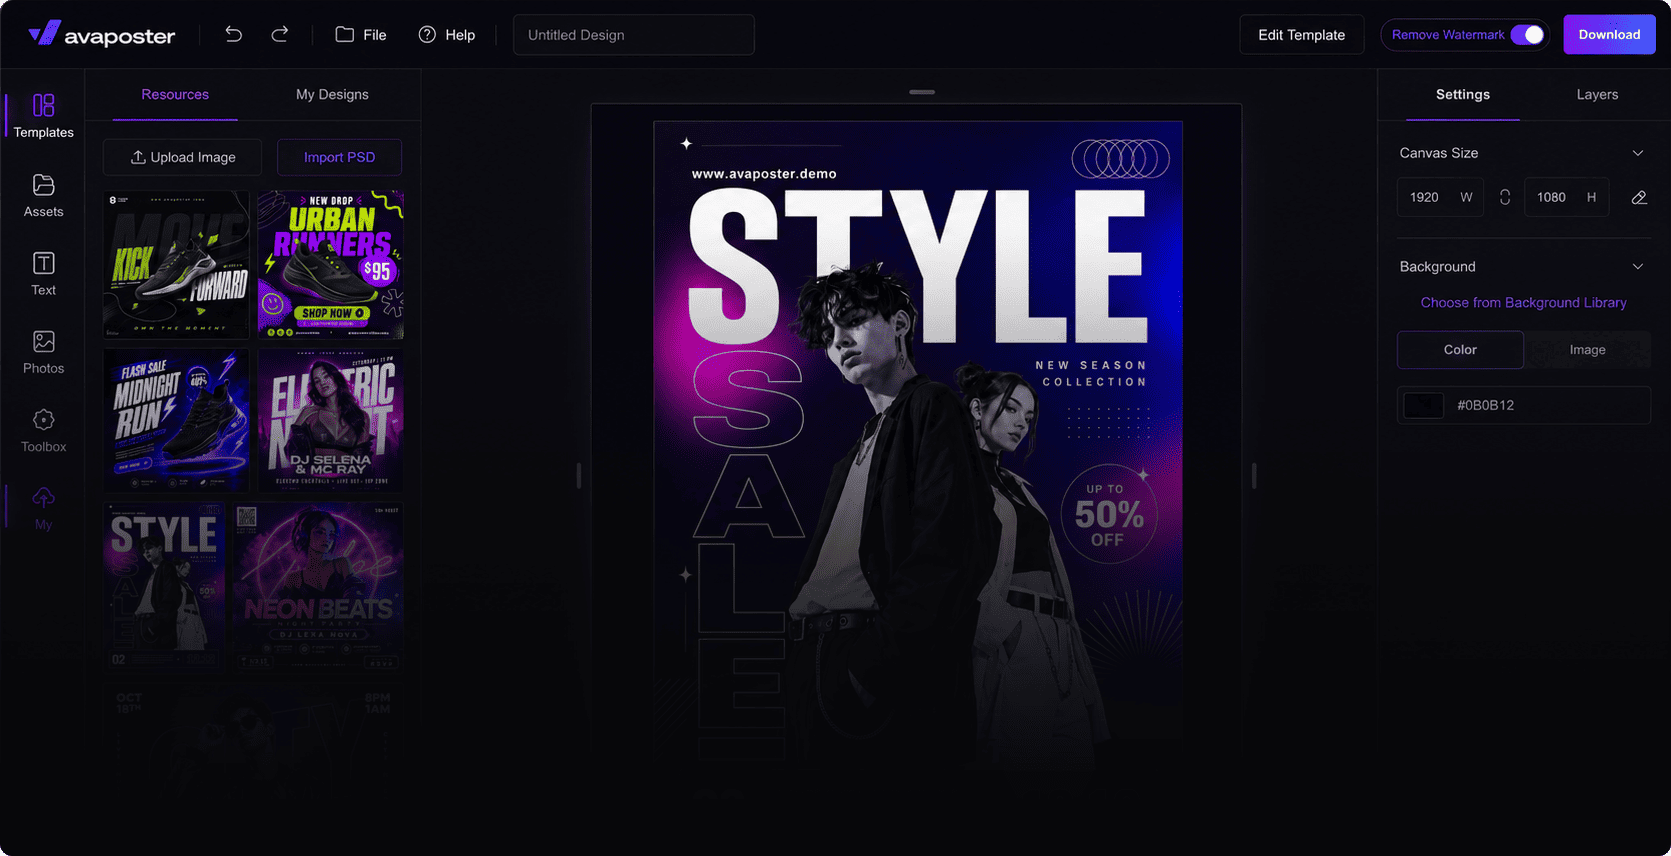The height and width of the screenshot is (856, 1671).
Task: Select the Neon Beats template
Action: (x=319, y=587)
